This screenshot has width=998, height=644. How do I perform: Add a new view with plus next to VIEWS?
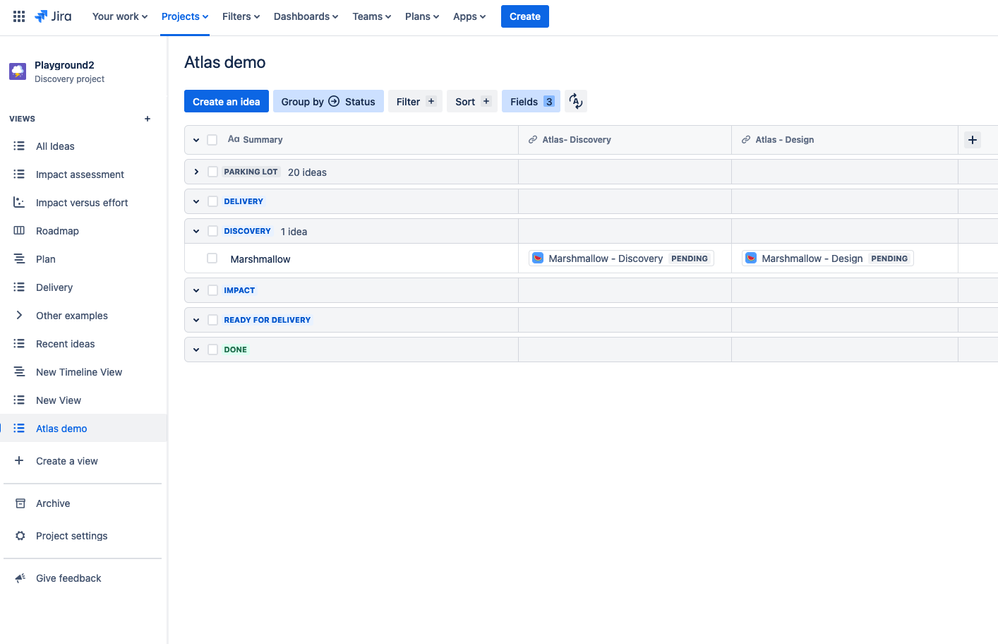click(148, 119)
